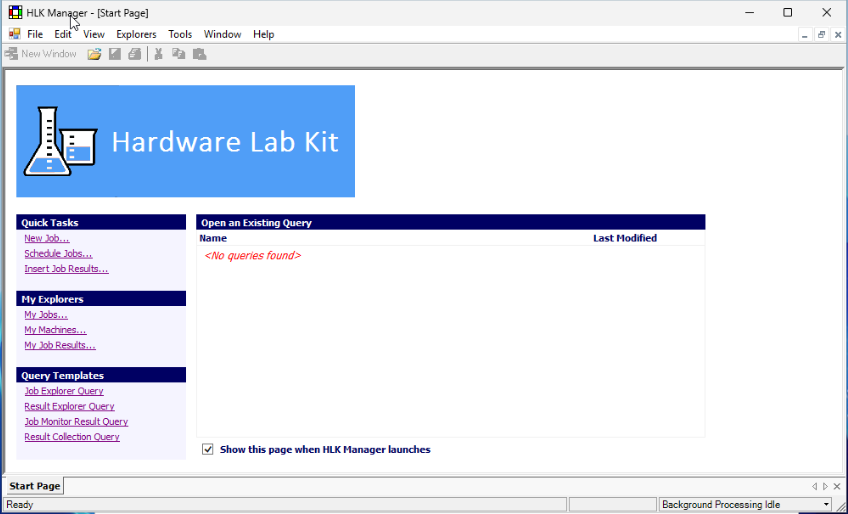Click the Open an Existing Query header
Image resolution: width=848 pixels, height=514 pixels.
450,222
